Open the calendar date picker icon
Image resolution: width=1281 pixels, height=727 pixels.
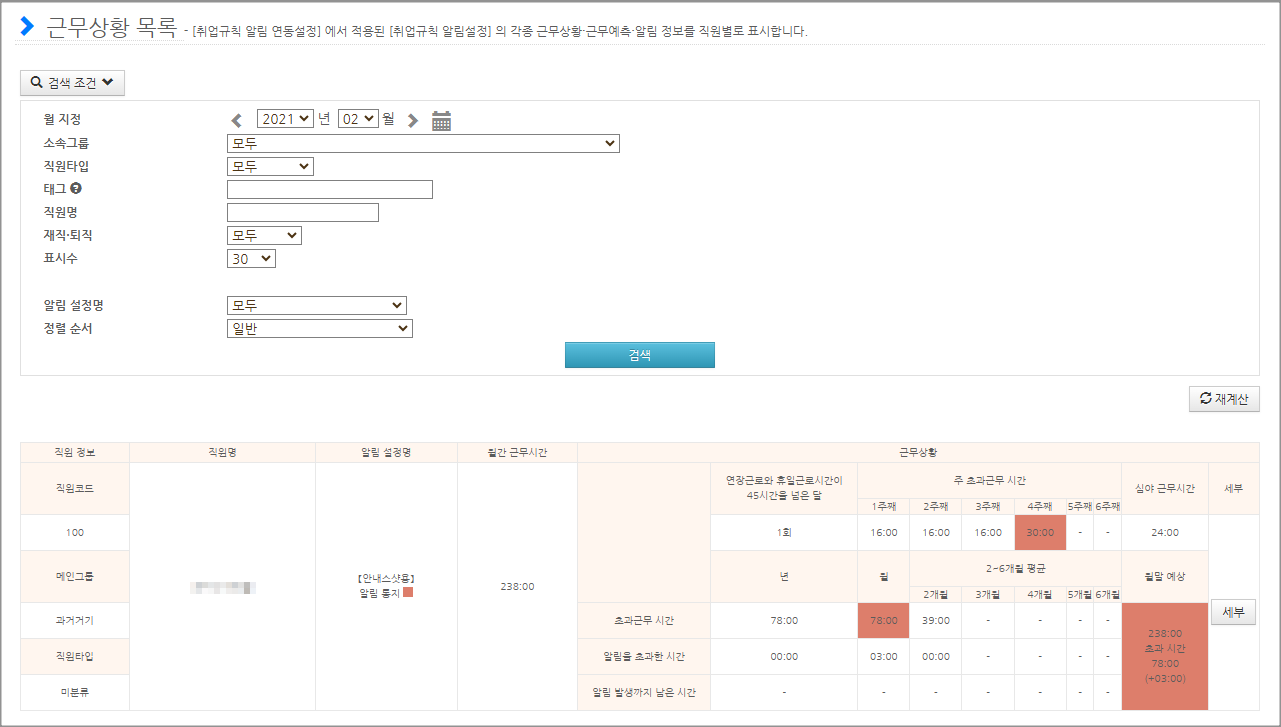pyautogui.click(x=442, y=120)
